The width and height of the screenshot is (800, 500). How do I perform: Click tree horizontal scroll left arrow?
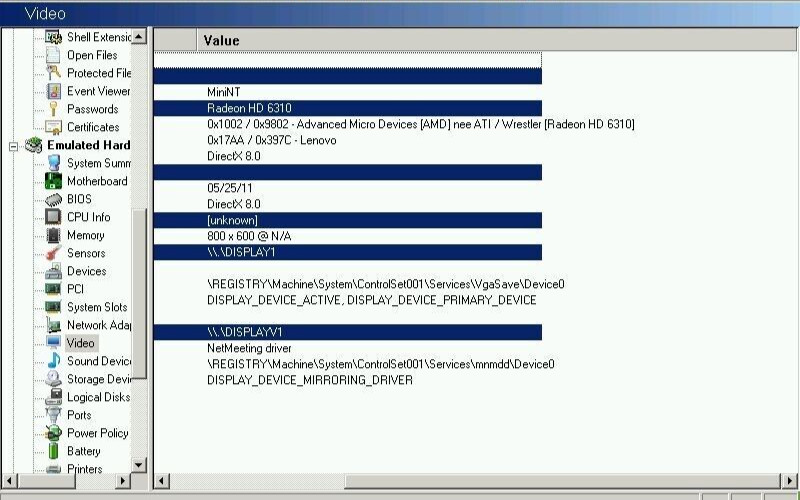[10, 481]
